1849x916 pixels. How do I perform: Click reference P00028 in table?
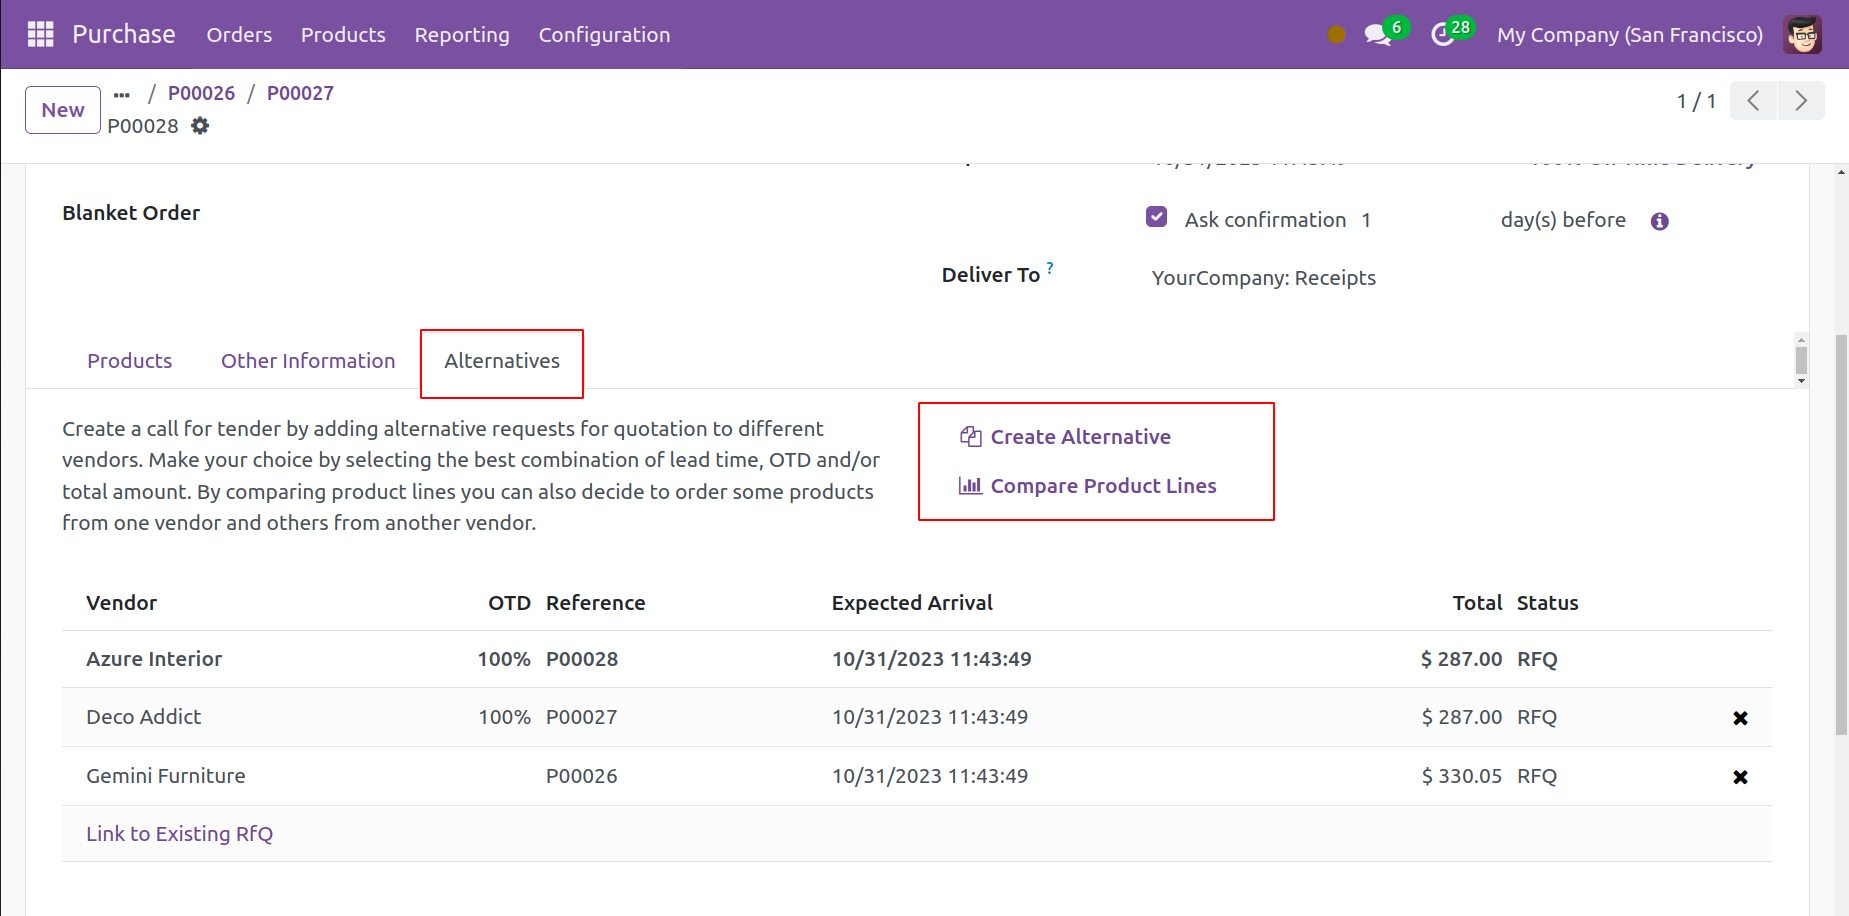(582, 659)
